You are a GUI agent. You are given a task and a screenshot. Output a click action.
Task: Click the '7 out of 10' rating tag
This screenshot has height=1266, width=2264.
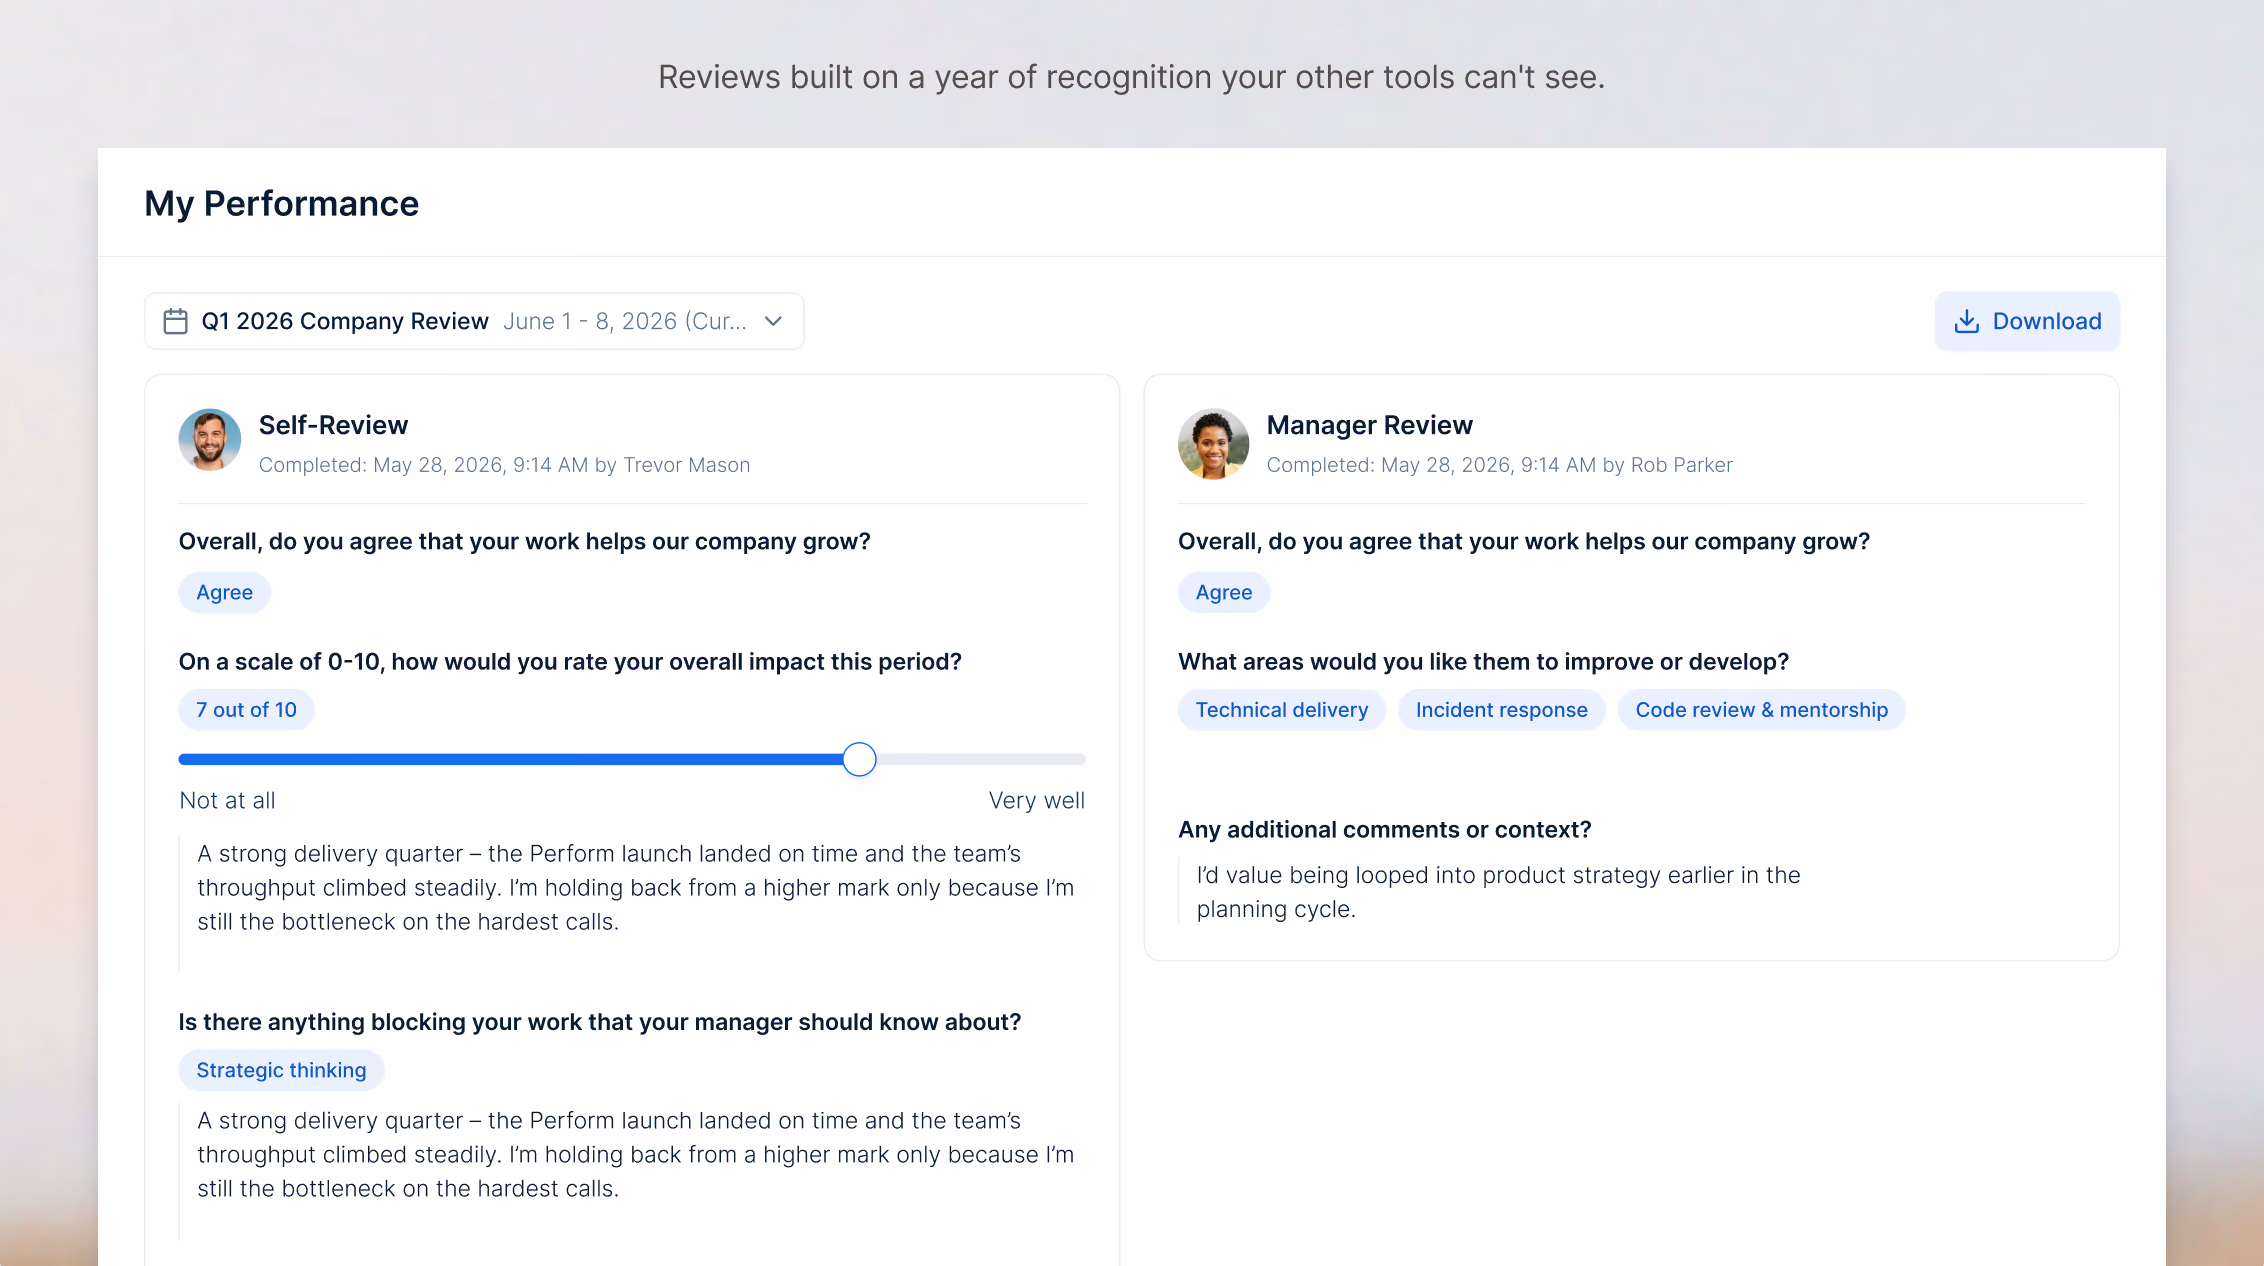tap(246, 709)
